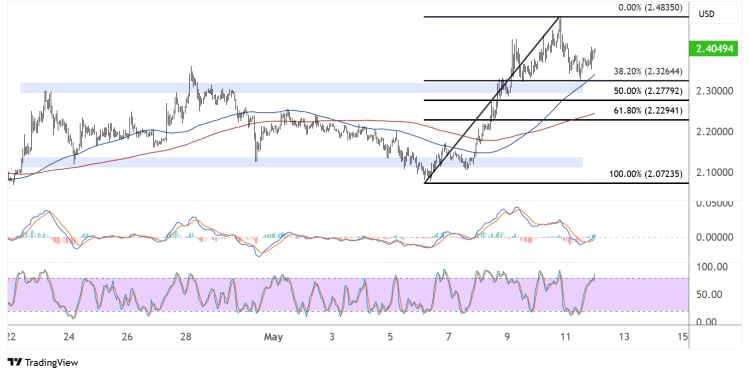Image resolution: width=749 pixels, height=375 pixels.
Task: Select the current price label 2.40494
Action: coord(714,49)
